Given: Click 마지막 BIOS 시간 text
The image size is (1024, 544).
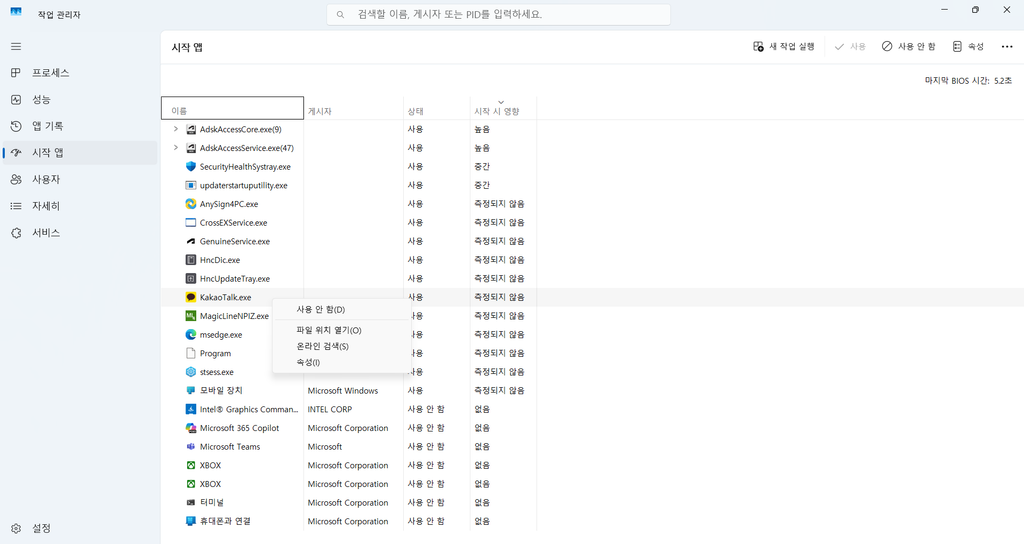Looking at the screenshot, I should (968, 80).
